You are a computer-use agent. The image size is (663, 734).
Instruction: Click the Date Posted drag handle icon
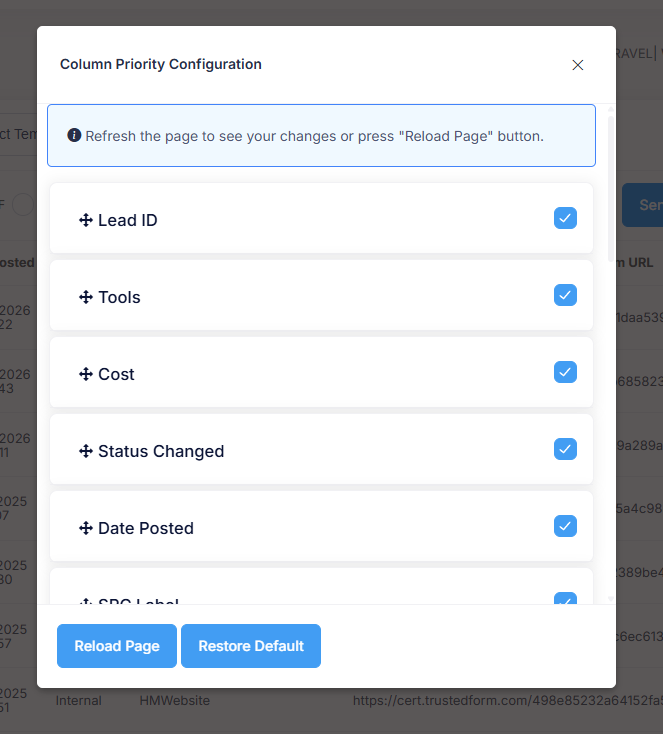click(85, 528)
